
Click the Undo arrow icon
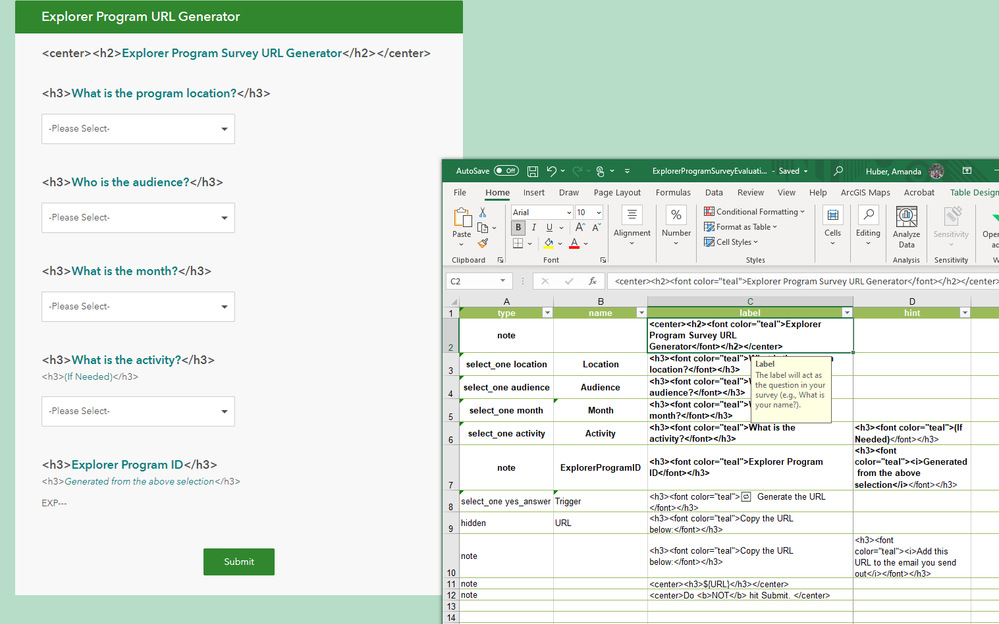tap(552, 171)
